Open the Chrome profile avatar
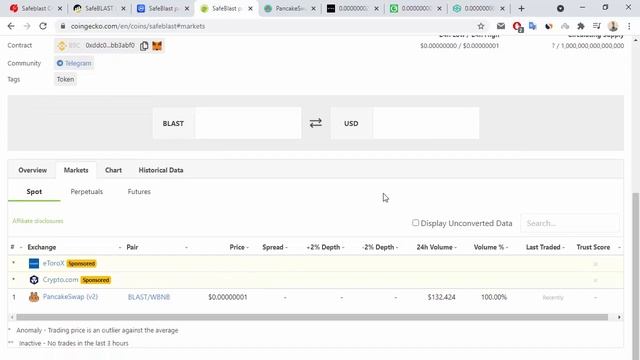The image size is (640, 360). 613,26
